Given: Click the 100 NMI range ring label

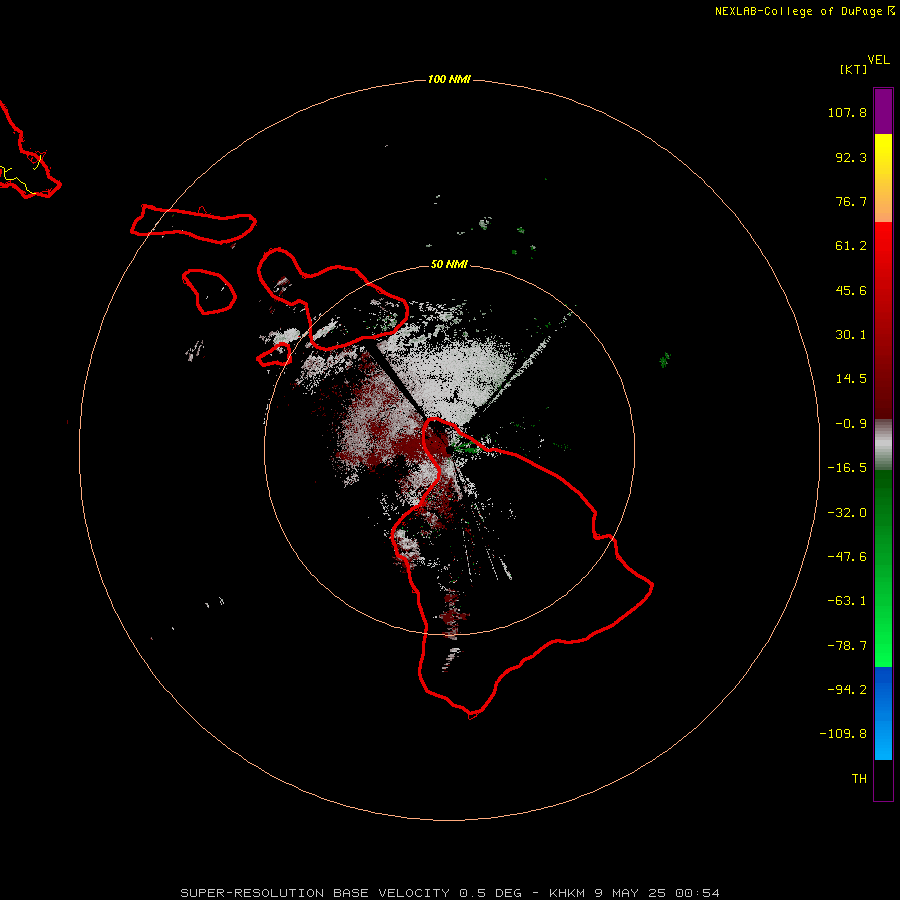Looking at the screenshot, I should [x=449, y=79].
